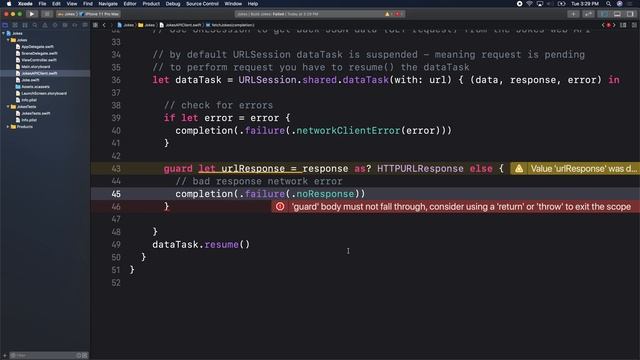Open the Debug menu
Viewport: 640px width, 360px height.
click(x=173, y=4)
